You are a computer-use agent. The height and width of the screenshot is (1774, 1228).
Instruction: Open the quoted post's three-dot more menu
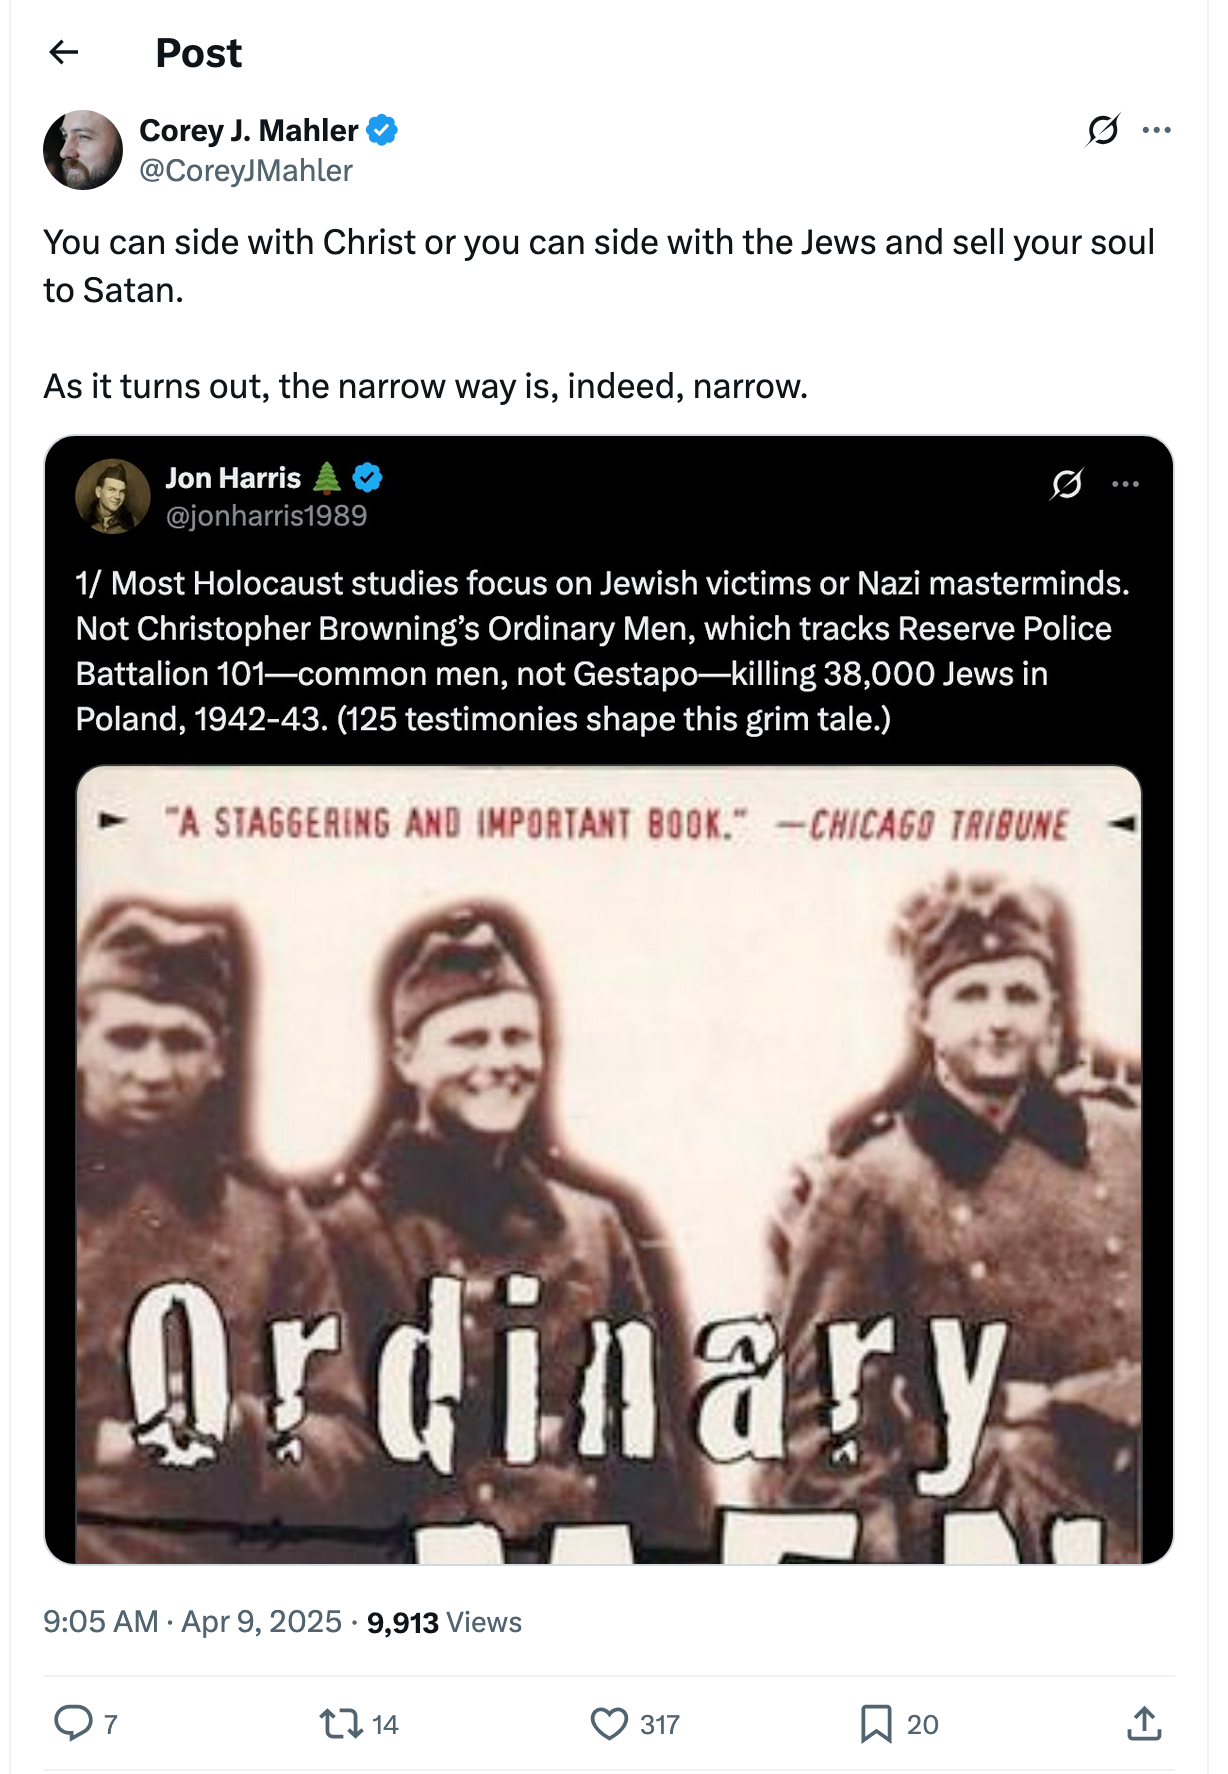1125,484
